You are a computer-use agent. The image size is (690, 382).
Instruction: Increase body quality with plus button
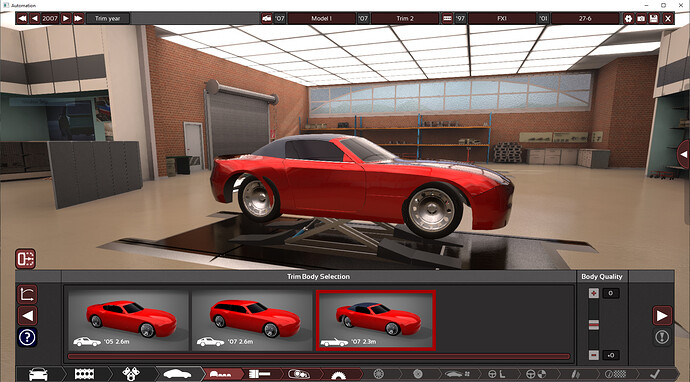pyautogui.click(x=594, y=293)
